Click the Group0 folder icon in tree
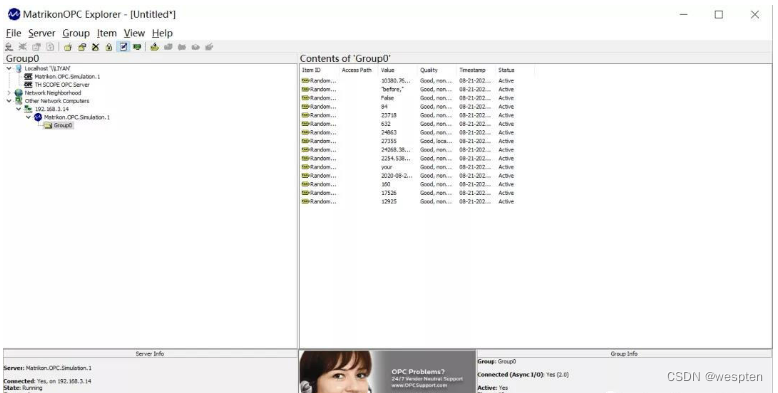Viewport: 778px width, 393px height. (x=48, y=126)
